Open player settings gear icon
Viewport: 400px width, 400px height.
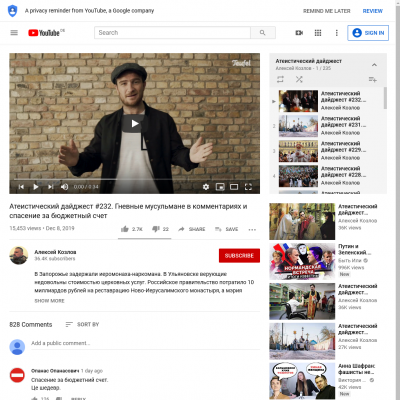206,187
